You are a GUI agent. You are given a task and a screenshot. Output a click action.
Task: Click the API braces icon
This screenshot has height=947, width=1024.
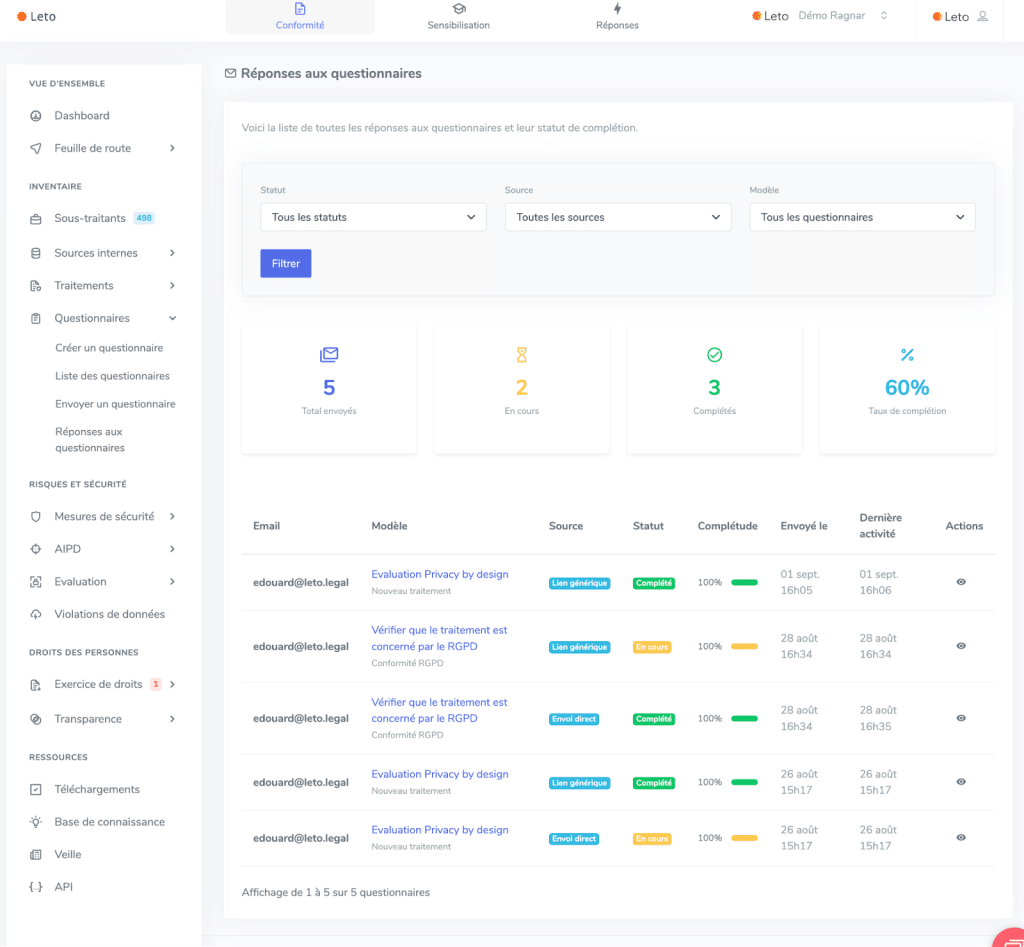click(36, 887)
